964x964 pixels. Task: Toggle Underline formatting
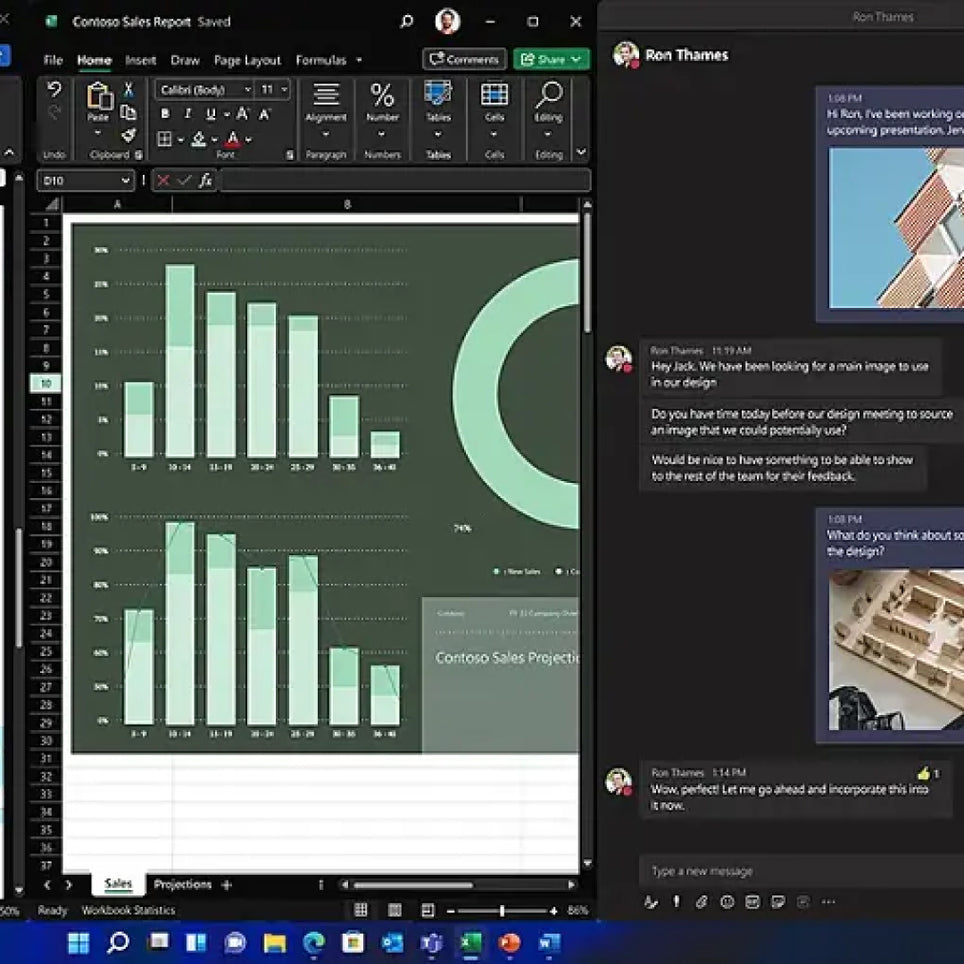[x=211, y=114]
